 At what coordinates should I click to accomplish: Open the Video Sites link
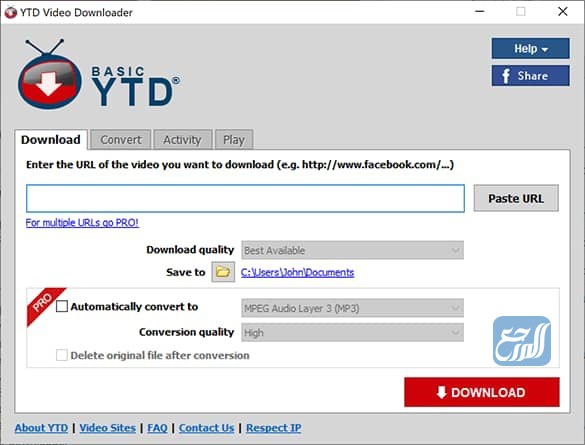tap(107, 428)
